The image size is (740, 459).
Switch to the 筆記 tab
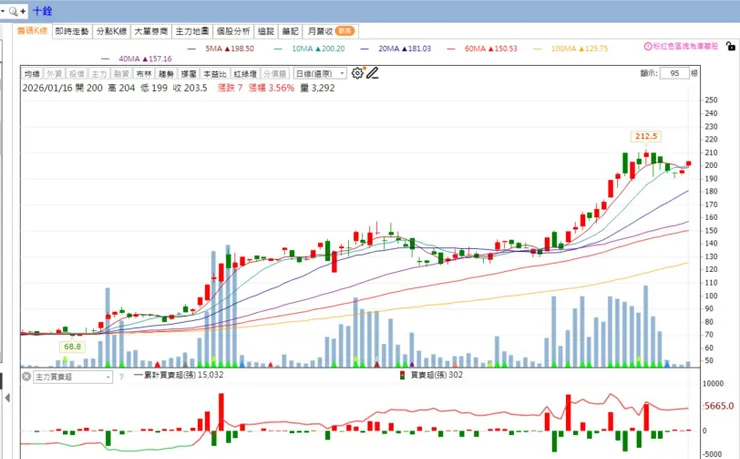[290, 31]
